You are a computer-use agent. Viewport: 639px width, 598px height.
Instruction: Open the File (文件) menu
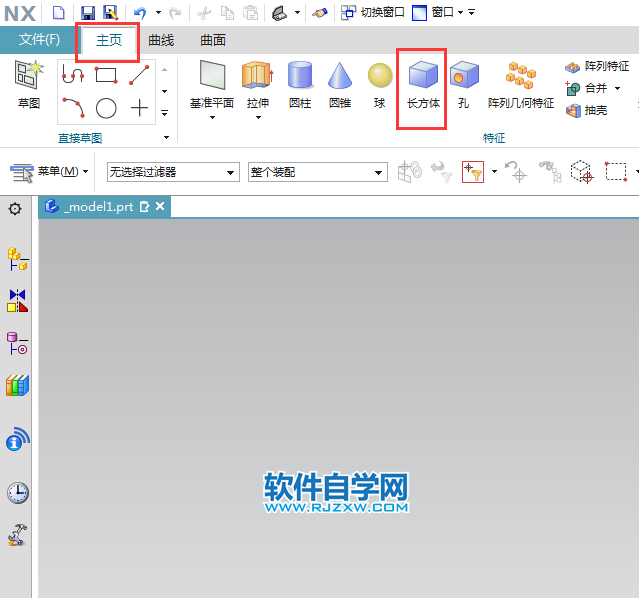(39, 40)
